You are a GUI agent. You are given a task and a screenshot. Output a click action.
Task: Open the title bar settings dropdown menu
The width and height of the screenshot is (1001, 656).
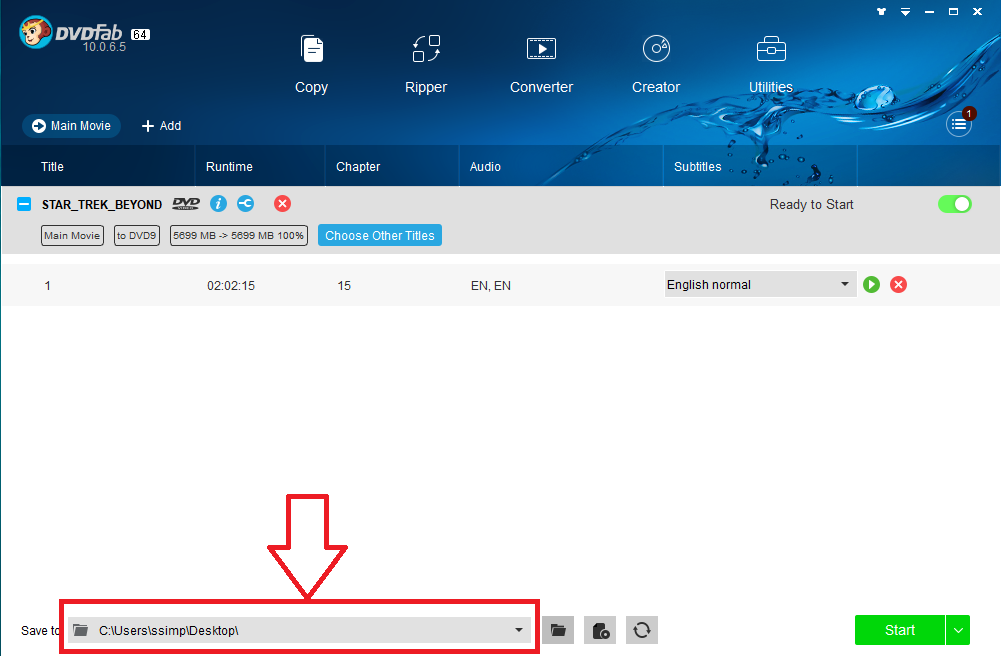[x=905, y=11]
